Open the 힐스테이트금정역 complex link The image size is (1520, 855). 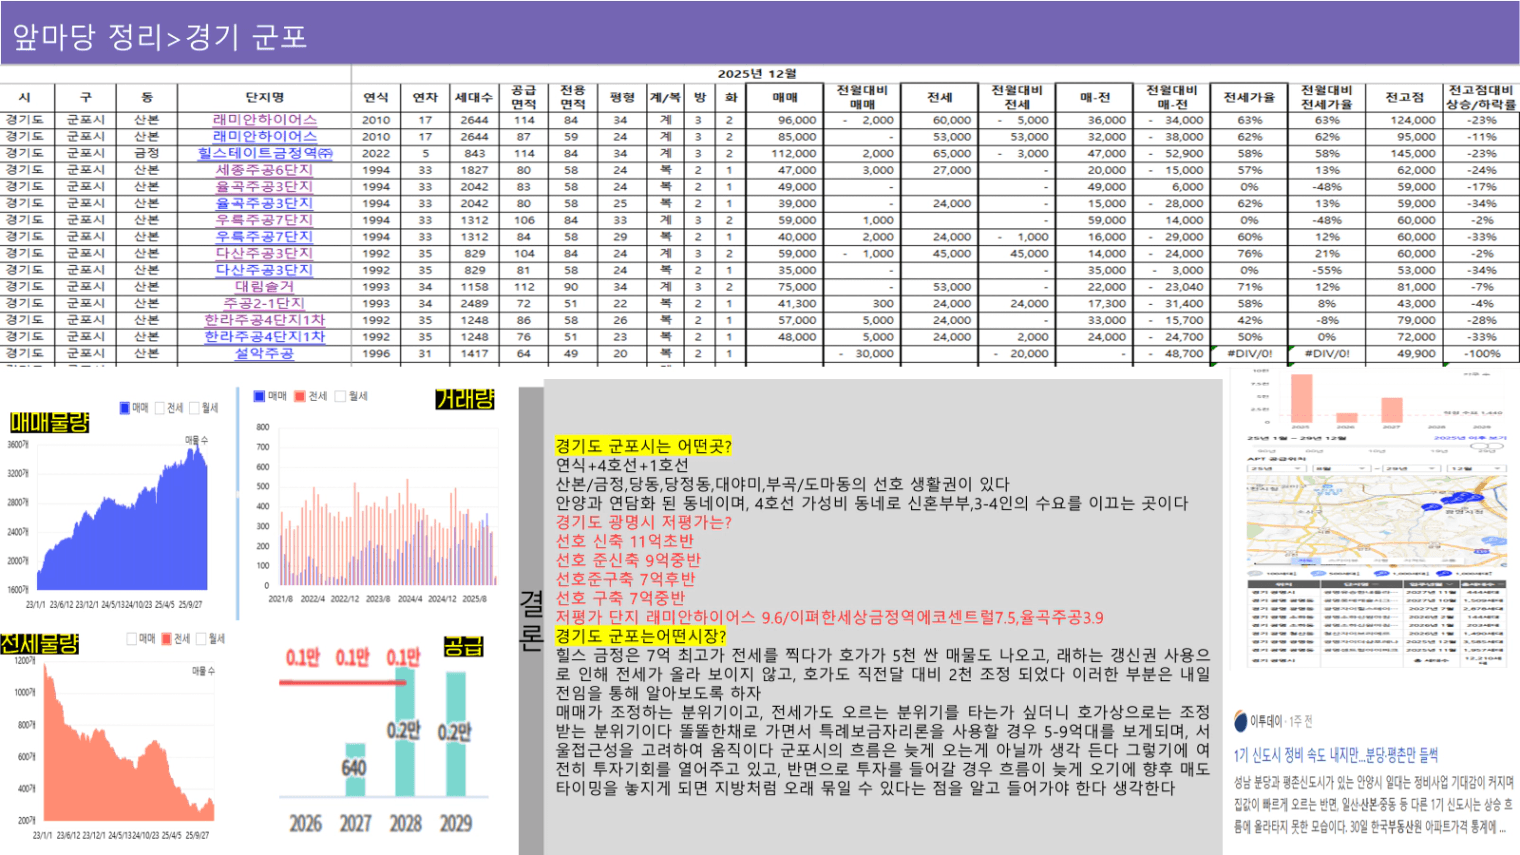tap(264, 153)
